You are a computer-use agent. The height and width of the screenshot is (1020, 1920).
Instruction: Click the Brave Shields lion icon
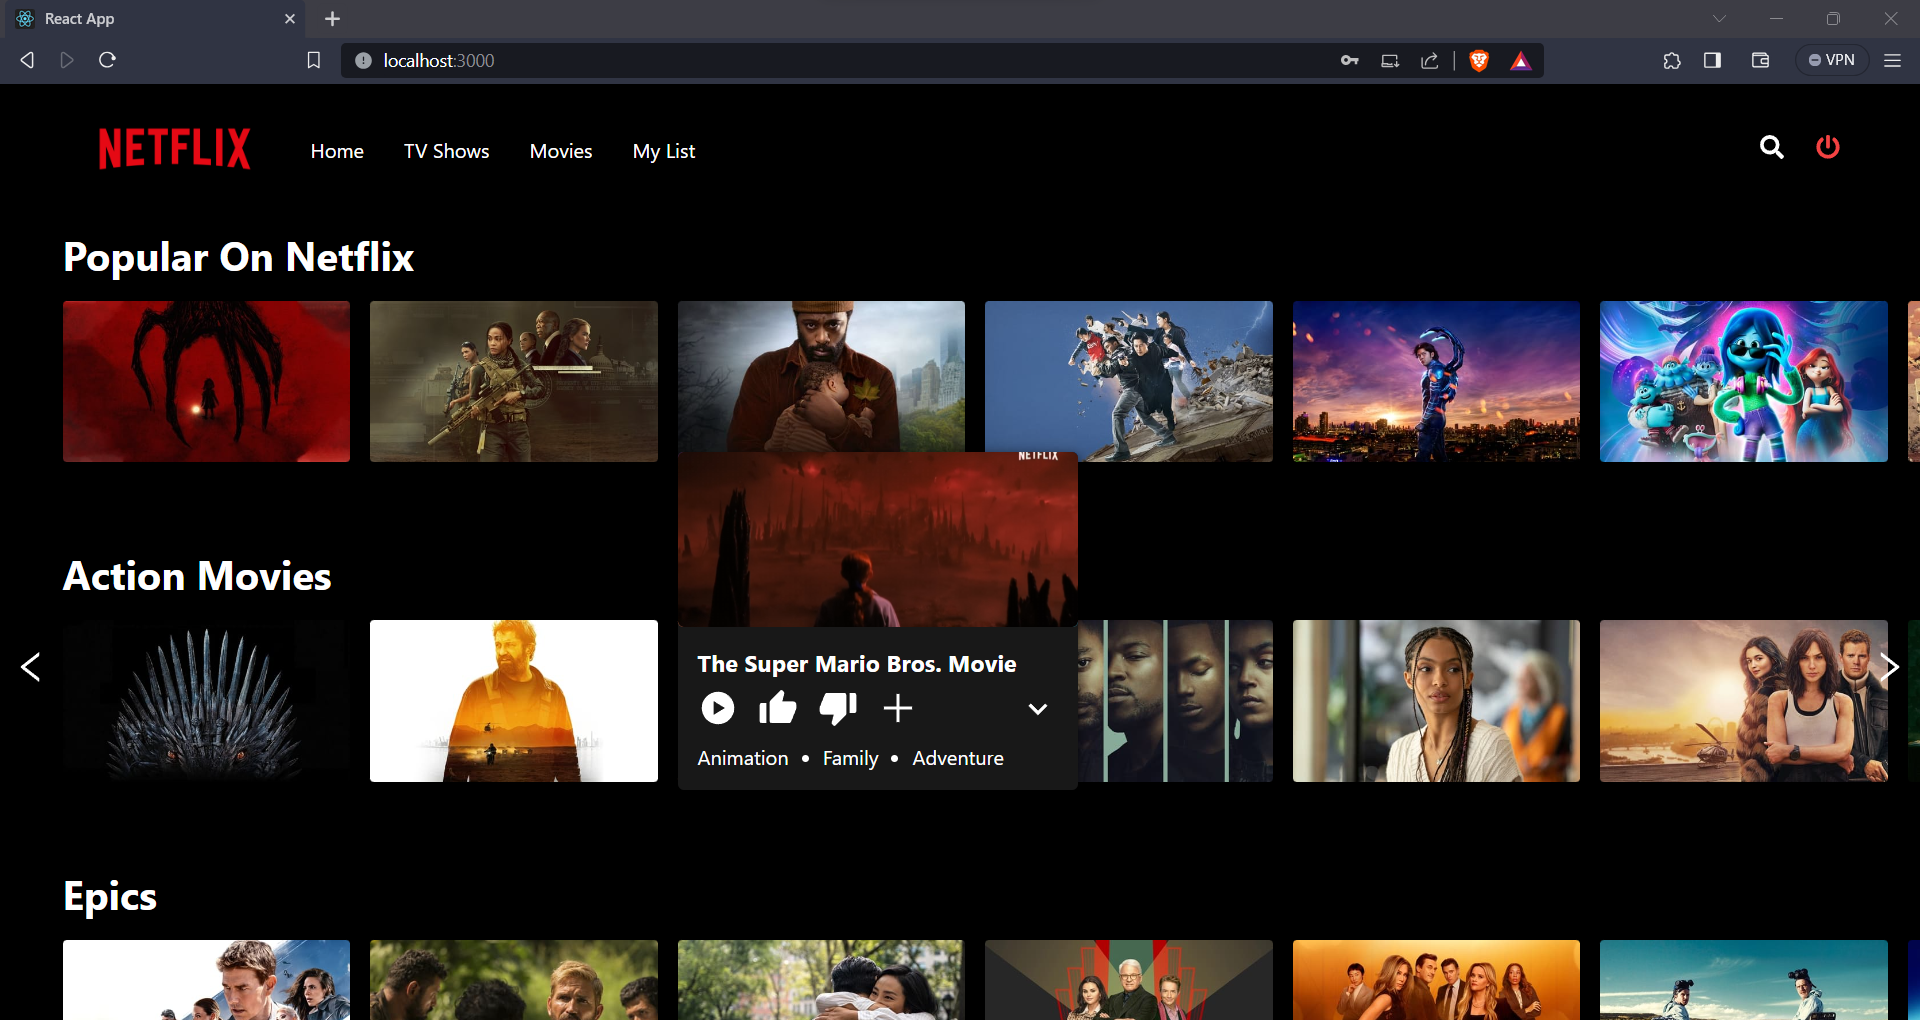pyautogui.click(x=1479, y=60)
